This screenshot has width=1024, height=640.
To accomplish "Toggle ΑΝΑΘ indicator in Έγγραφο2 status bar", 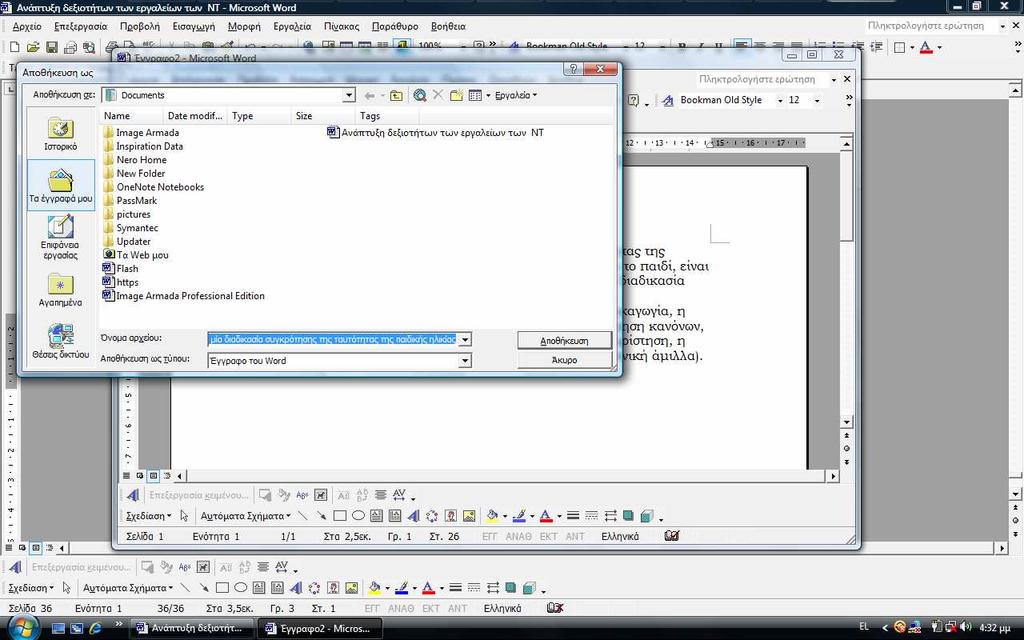I will point(519,536).
